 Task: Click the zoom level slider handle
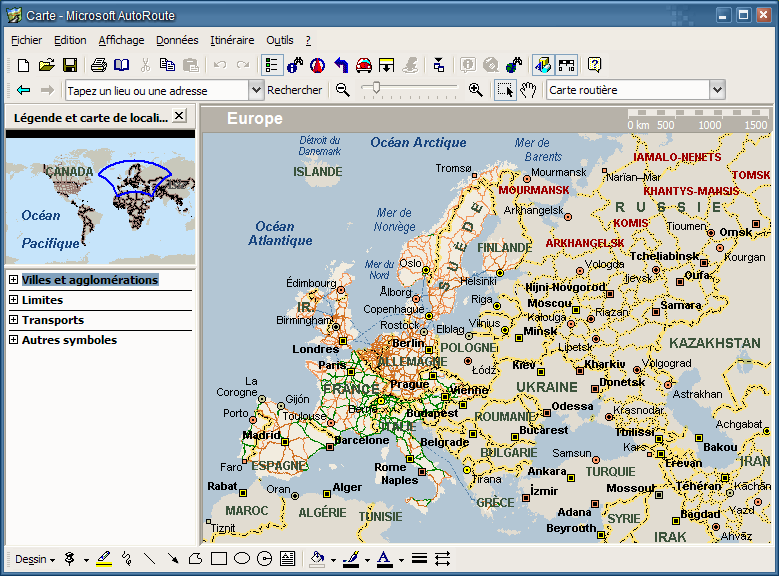point(376,89)
